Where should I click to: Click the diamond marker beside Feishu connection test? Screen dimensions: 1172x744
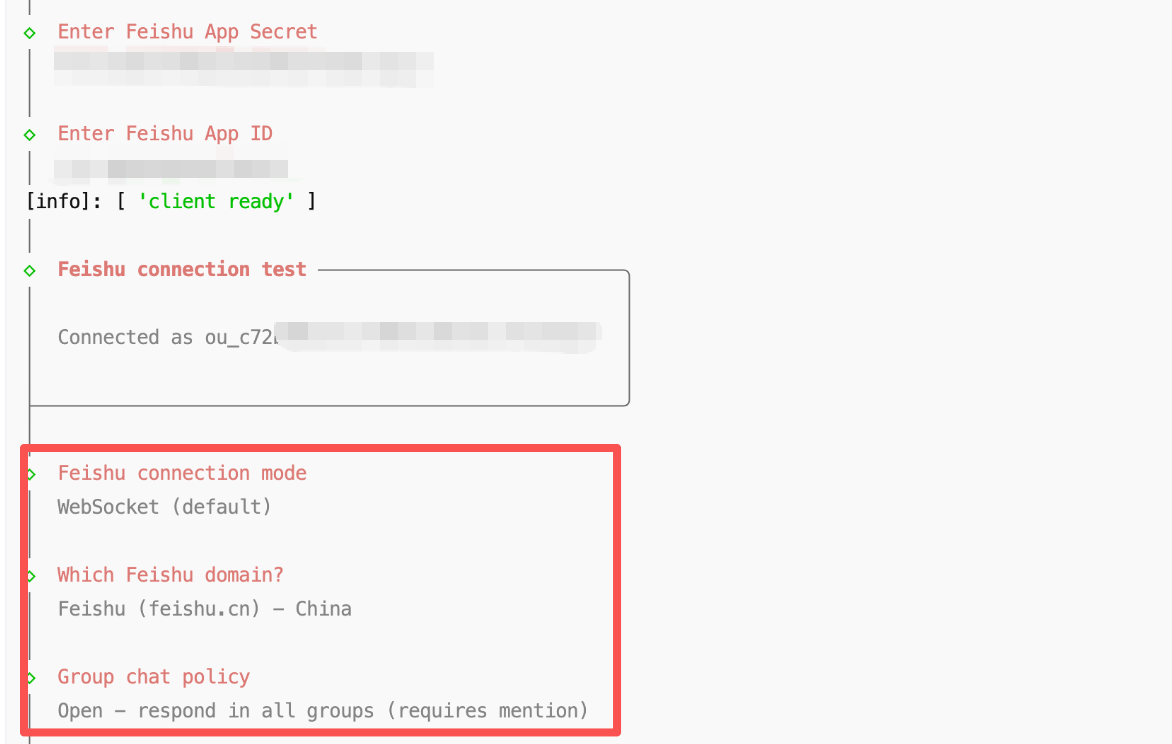30,270
